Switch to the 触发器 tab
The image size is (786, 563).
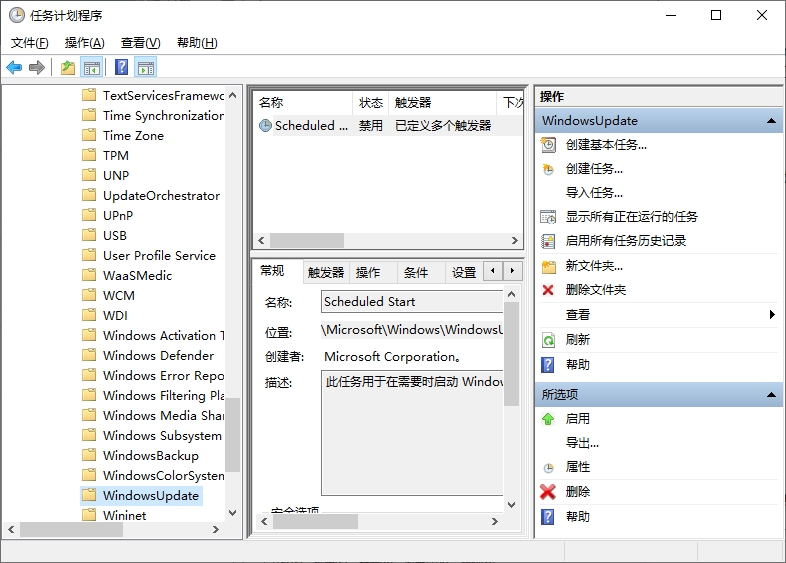326,272
